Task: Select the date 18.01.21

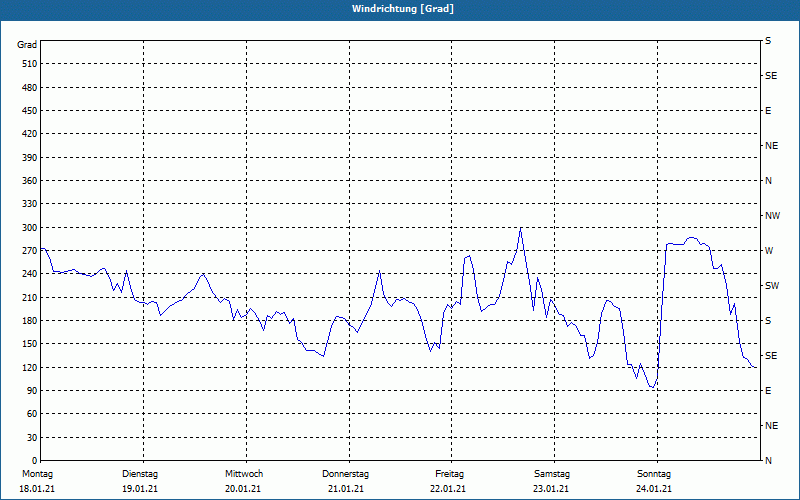Action: coord(37,489)
